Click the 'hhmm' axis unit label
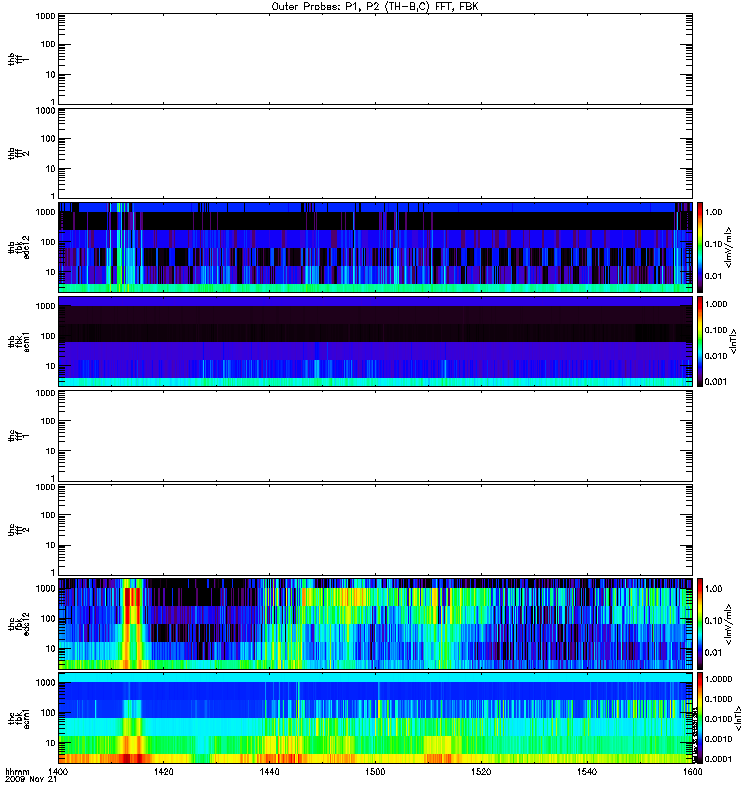Viewport: 750px width, 800px height. [17, 771]
